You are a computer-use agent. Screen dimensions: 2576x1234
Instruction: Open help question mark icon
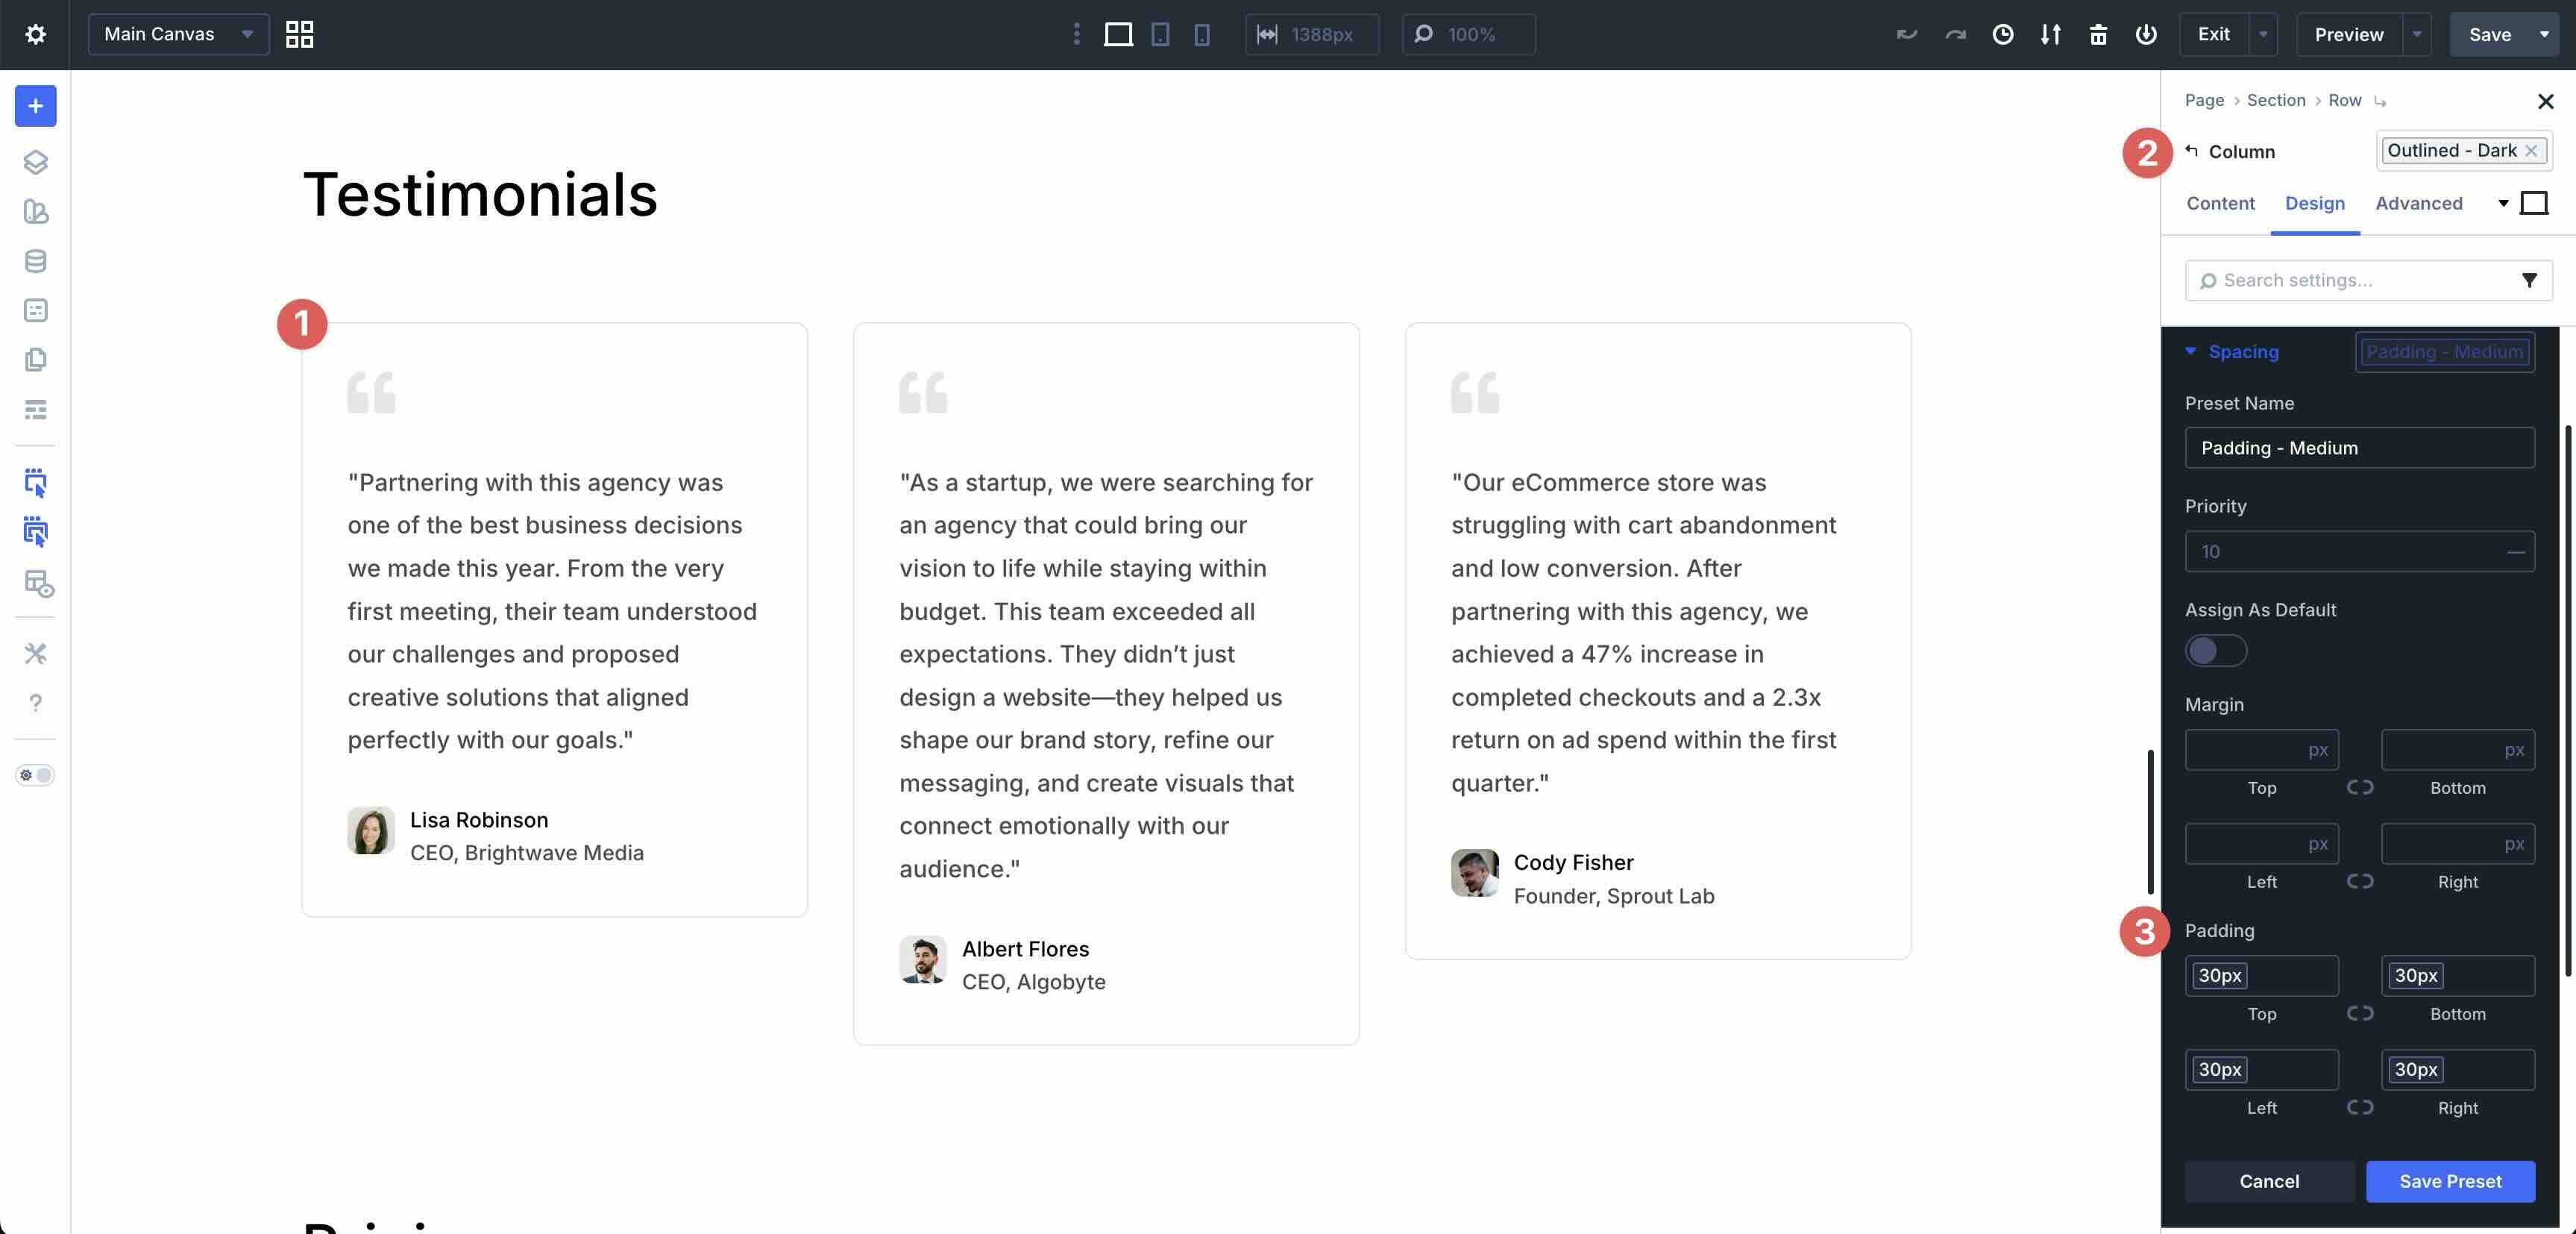coord(35,703)
